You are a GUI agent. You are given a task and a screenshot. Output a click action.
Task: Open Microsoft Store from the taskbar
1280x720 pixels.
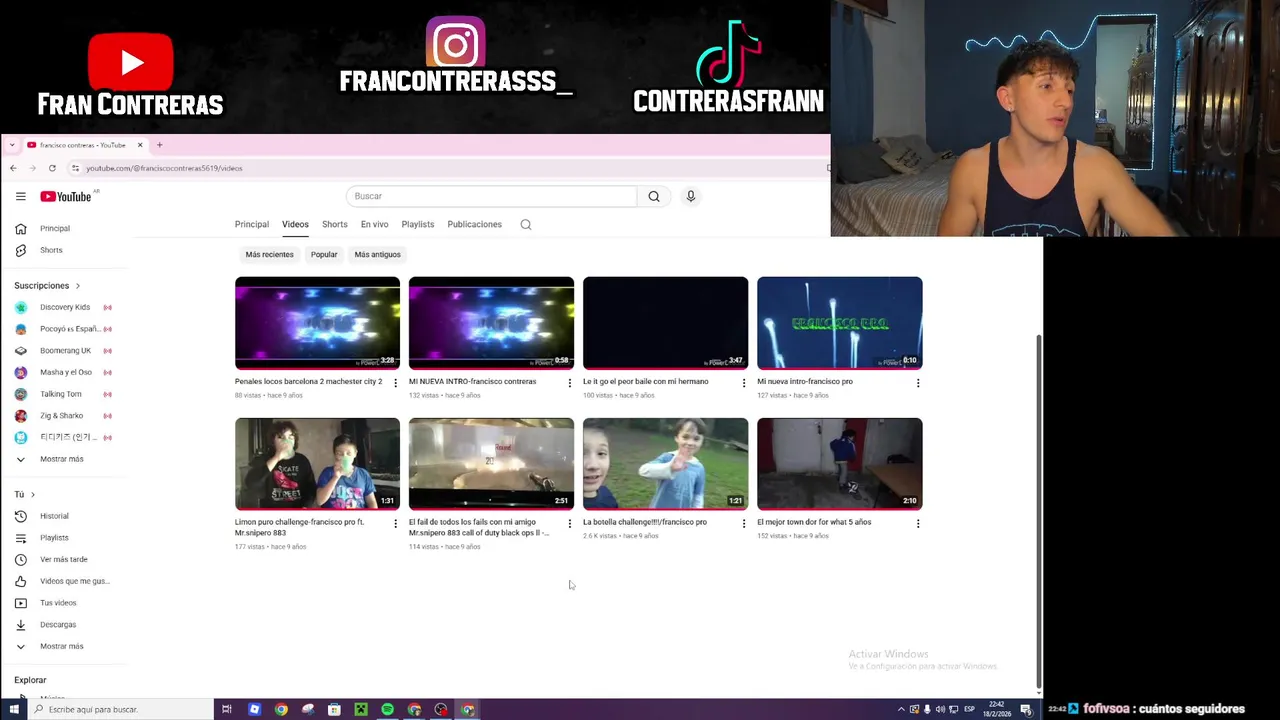[334, 709]
